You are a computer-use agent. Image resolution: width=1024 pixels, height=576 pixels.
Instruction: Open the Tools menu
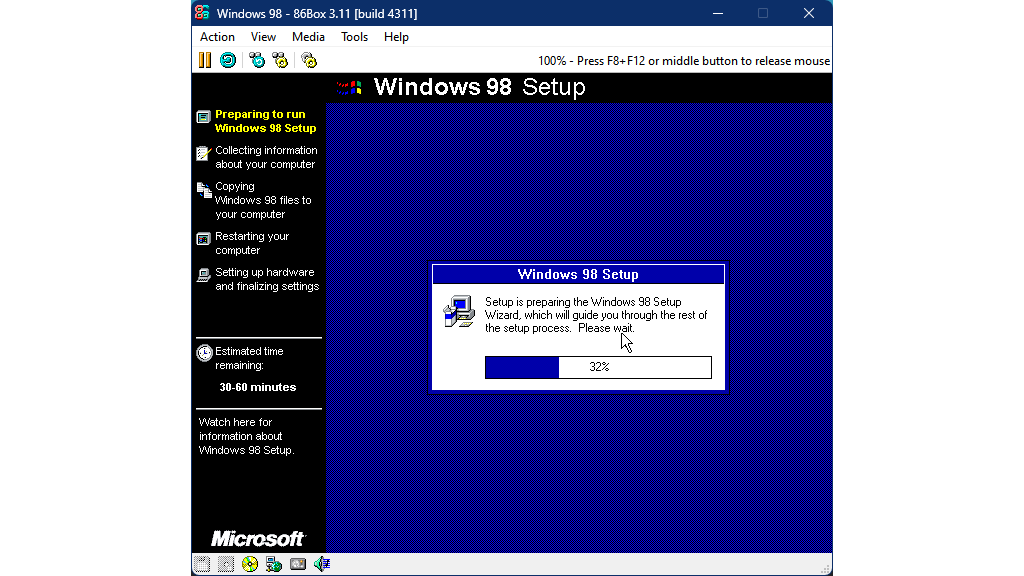pos(355,37)
